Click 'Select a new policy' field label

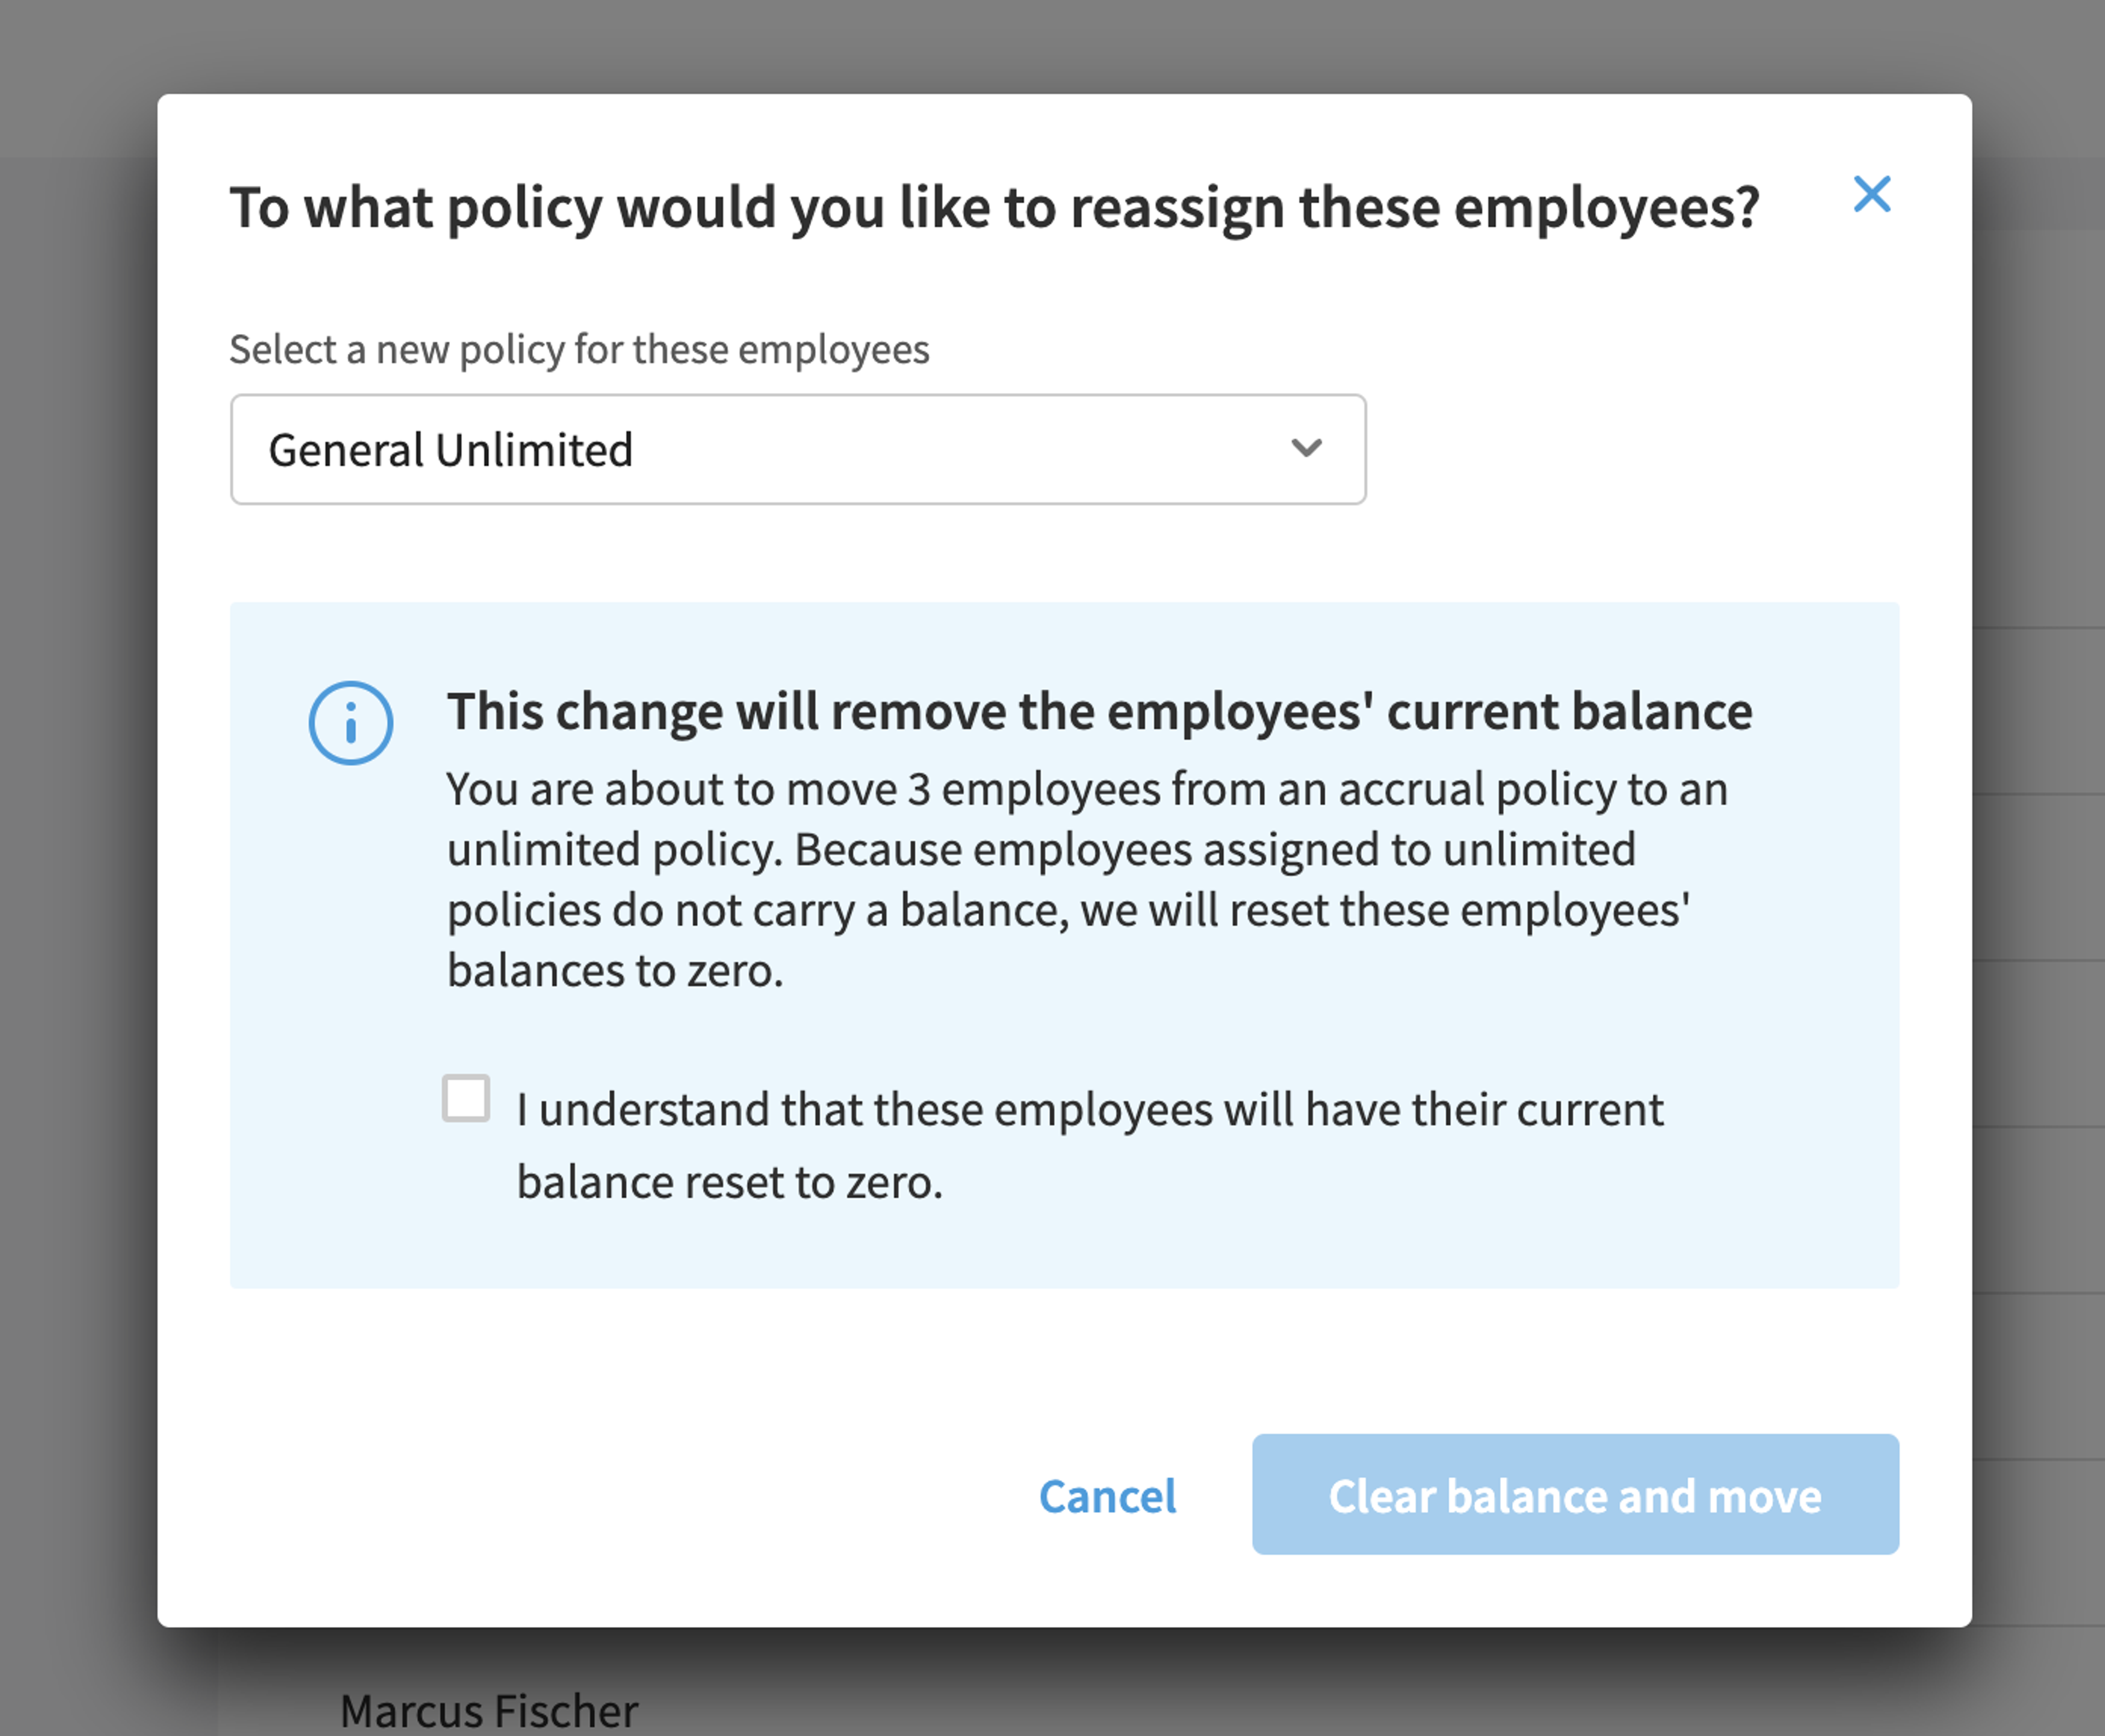click(579, 350)
